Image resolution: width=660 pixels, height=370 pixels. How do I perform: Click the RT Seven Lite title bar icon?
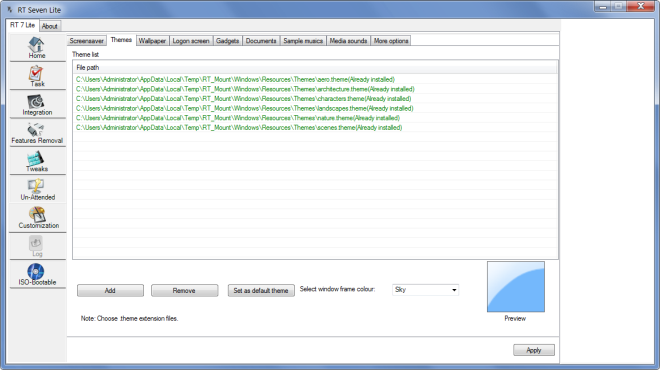tap(10, 9)
